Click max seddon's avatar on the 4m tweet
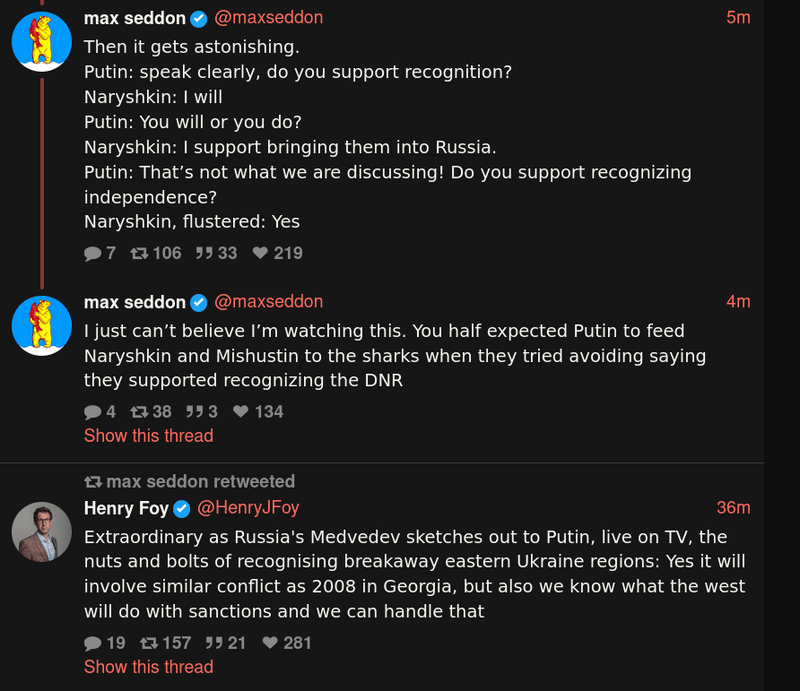This screenshot has width=800, height=691. (x=41, y=325)
